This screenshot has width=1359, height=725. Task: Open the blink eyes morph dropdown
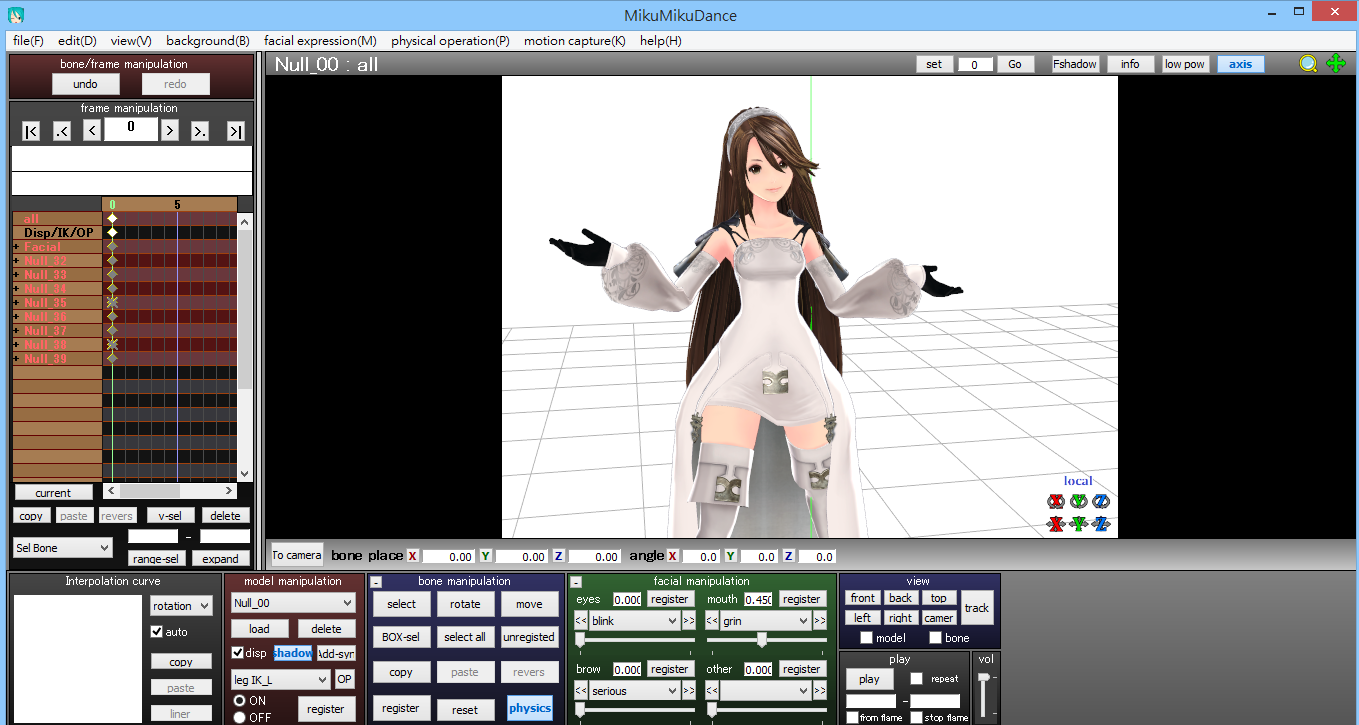[635, 621]
